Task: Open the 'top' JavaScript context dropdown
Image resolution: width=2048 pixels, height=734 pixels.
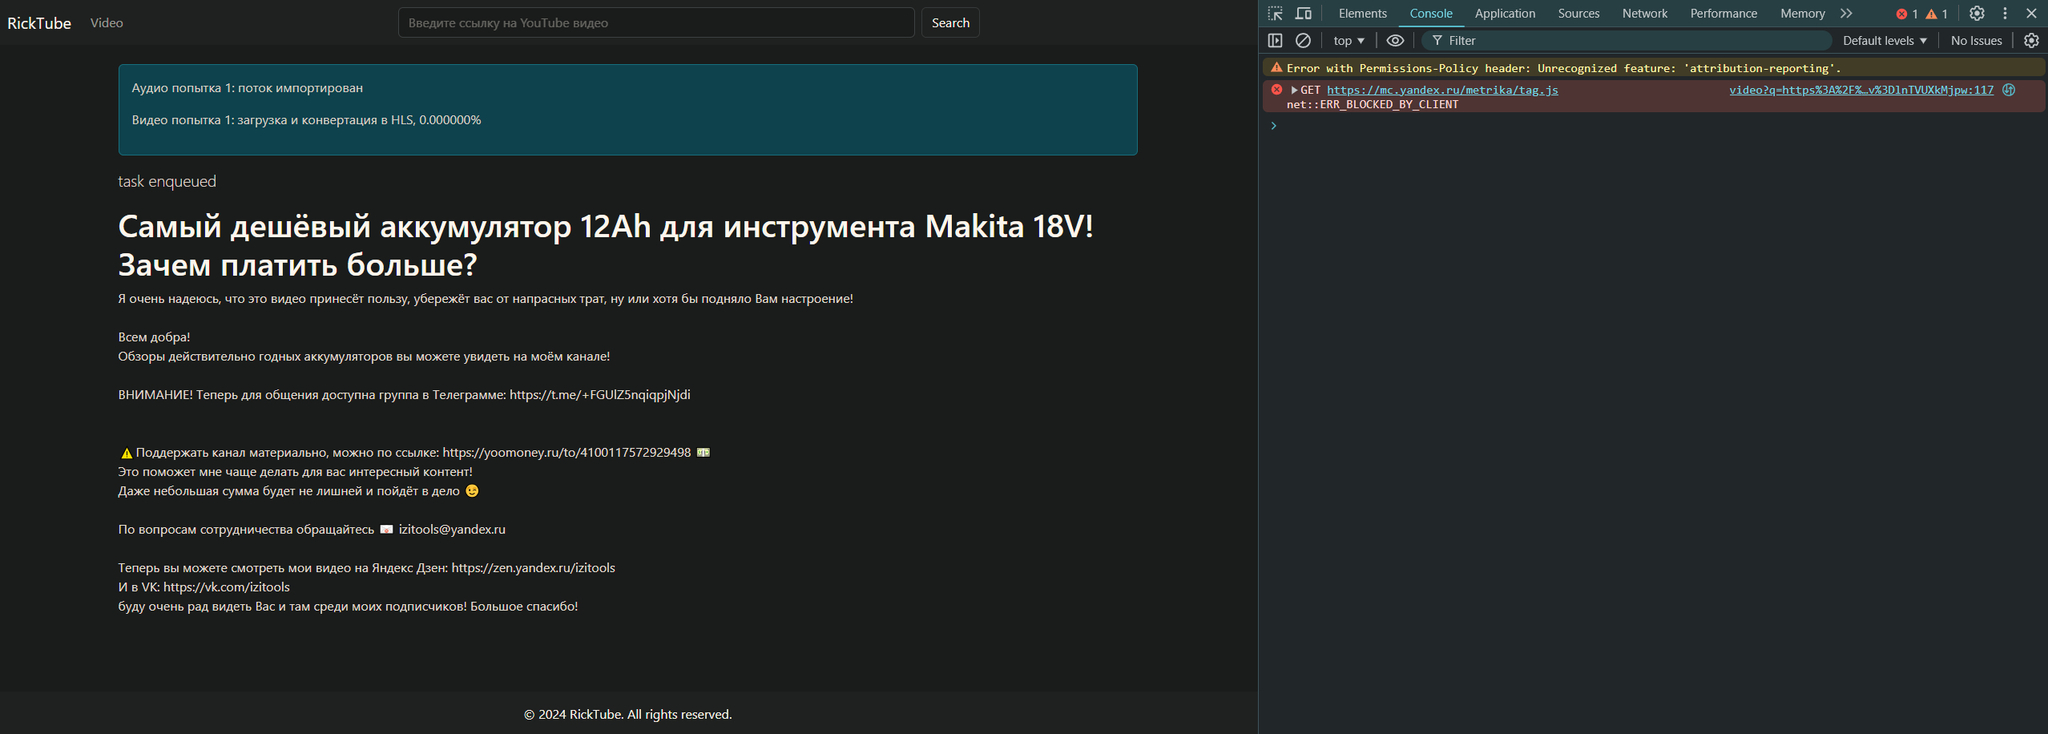Action: 1348,41
